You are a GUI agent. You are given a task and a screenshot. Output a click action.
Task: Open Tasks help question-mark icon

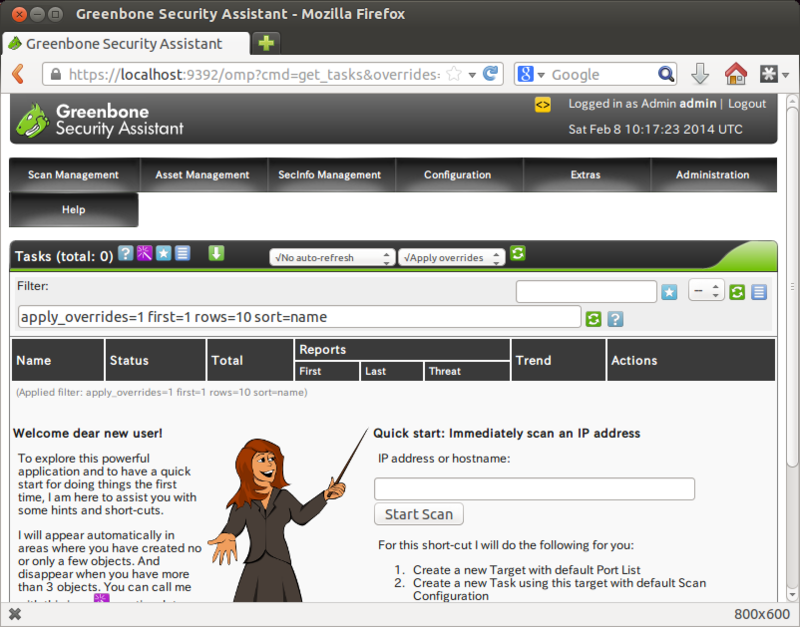[x=126, y=253]
